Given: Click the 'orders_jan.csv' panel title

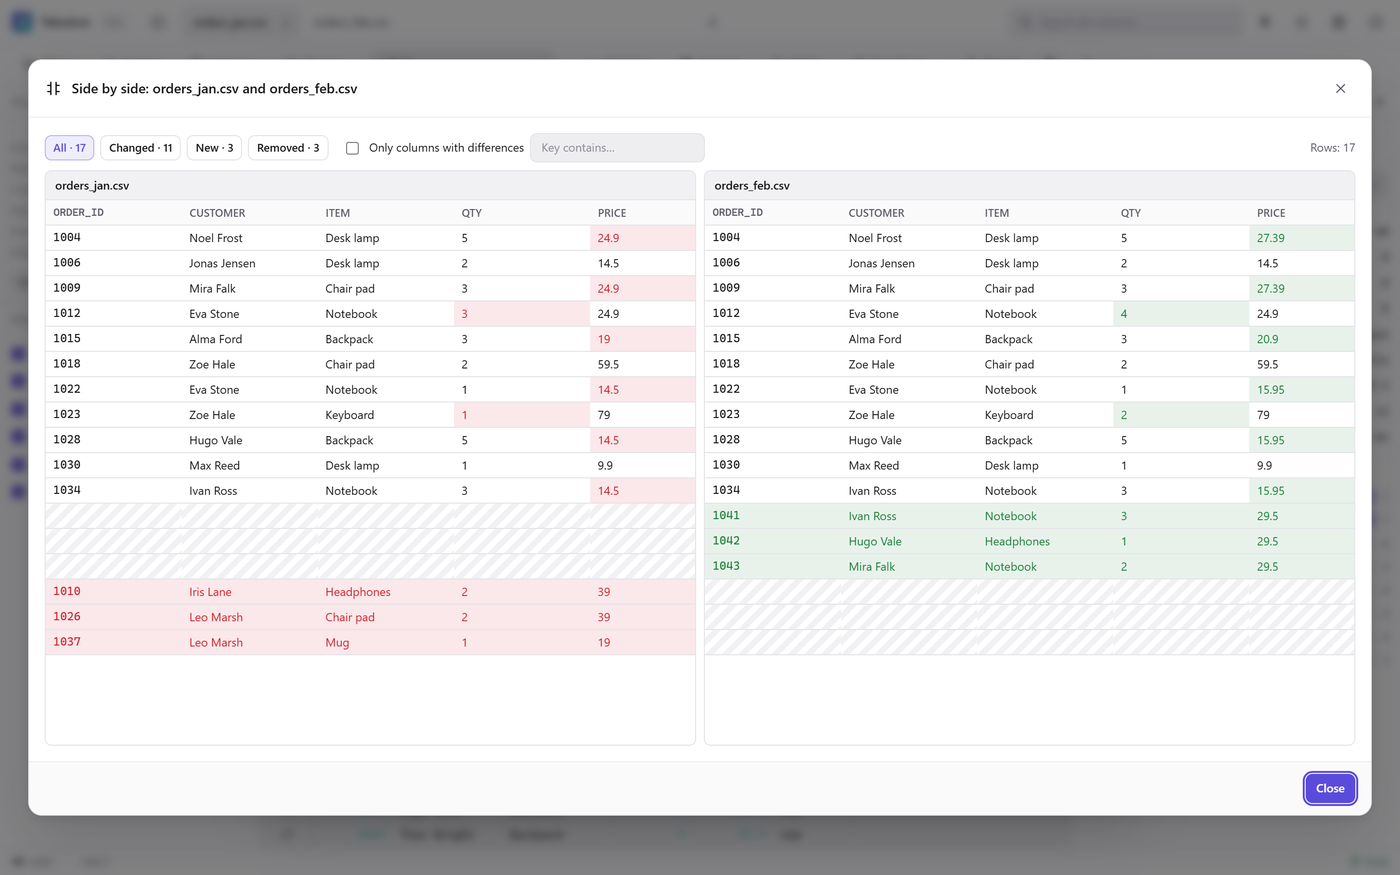Looking at the screenshot, I should tap(92, 186).
